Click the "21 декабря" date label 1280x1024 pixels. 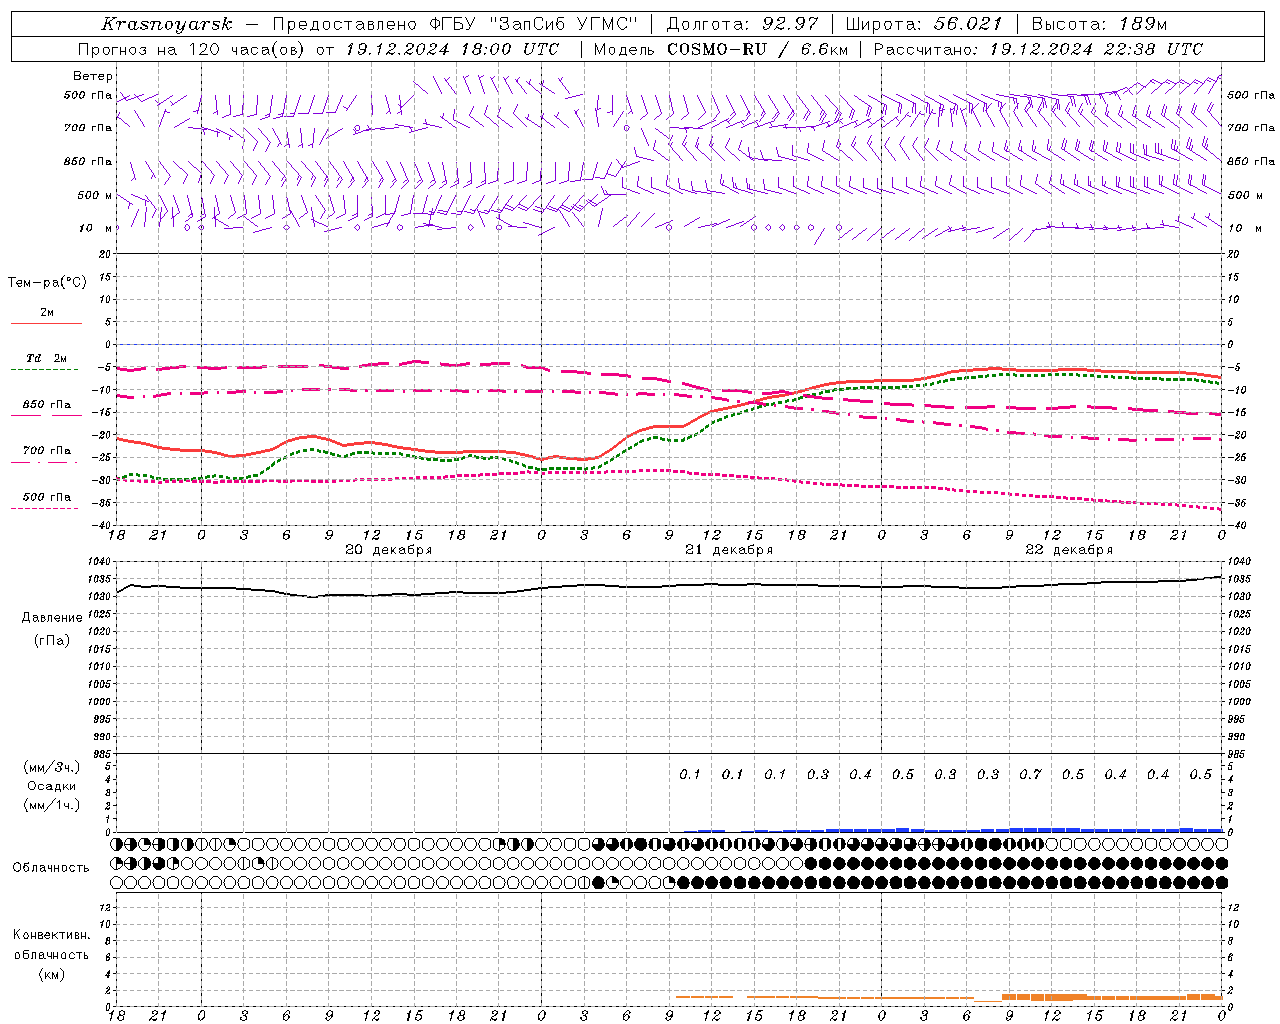(729, 550)
